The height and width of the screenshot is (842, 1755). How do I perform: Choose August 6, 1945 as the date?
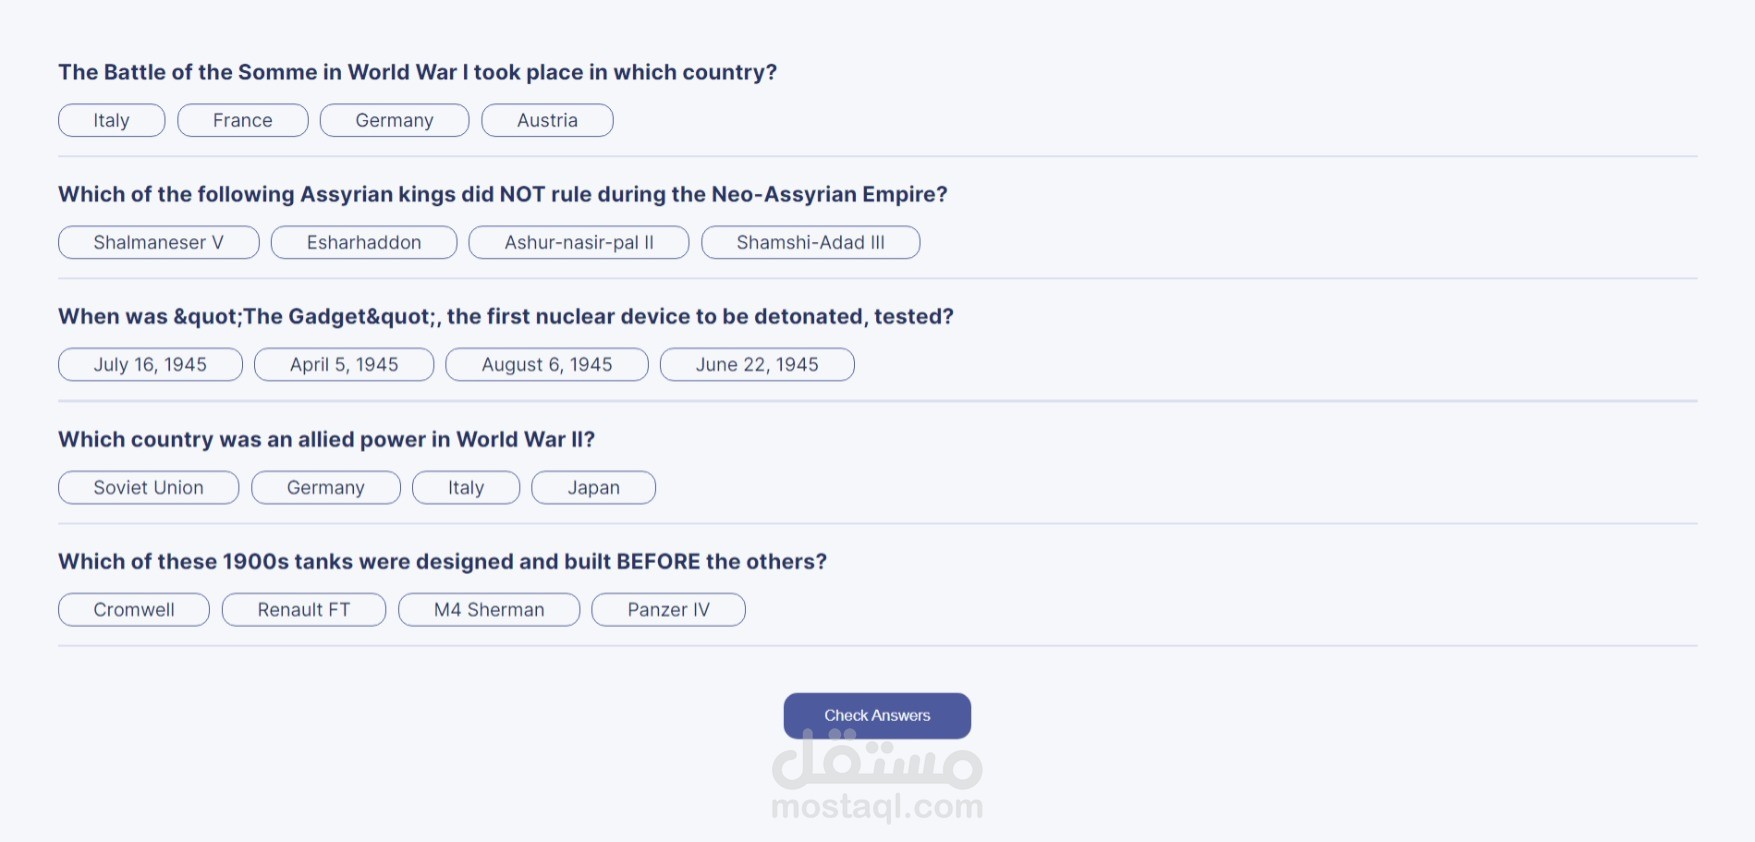(547, 365)
